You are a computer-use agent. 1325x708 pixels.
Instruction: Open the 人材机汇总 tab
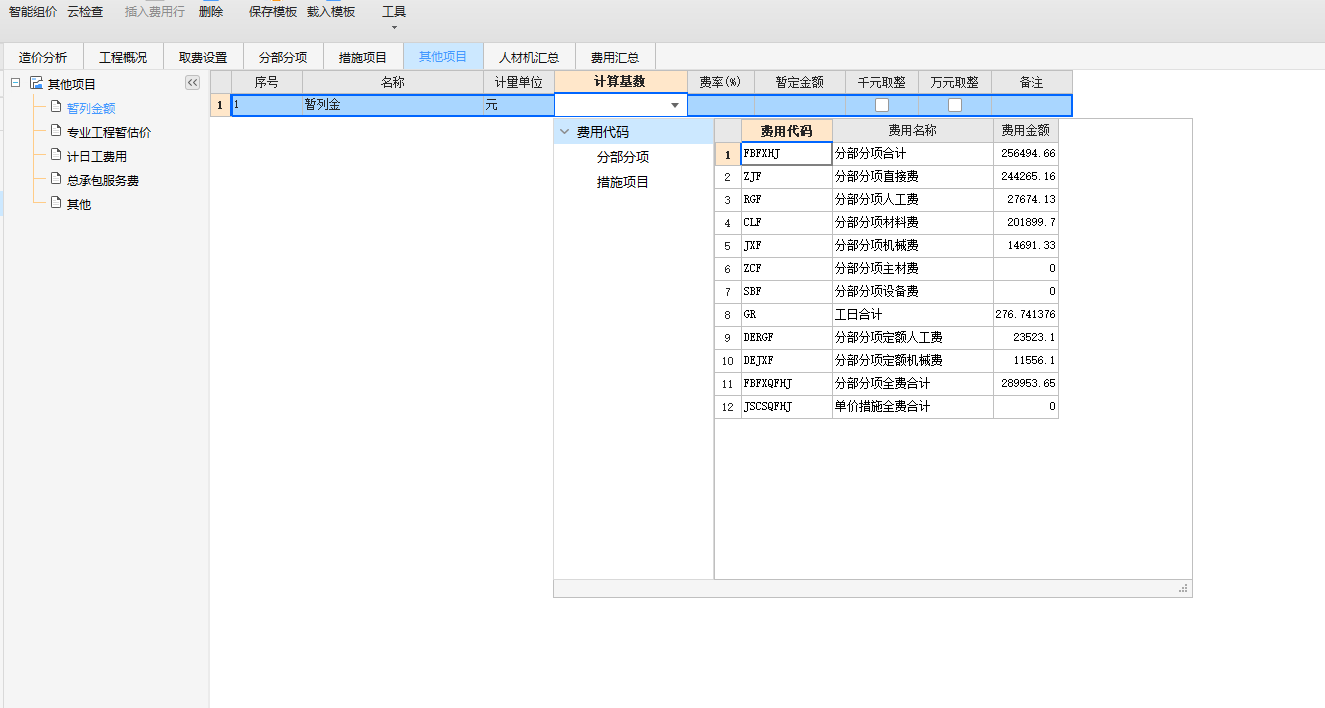coord(529,57)
